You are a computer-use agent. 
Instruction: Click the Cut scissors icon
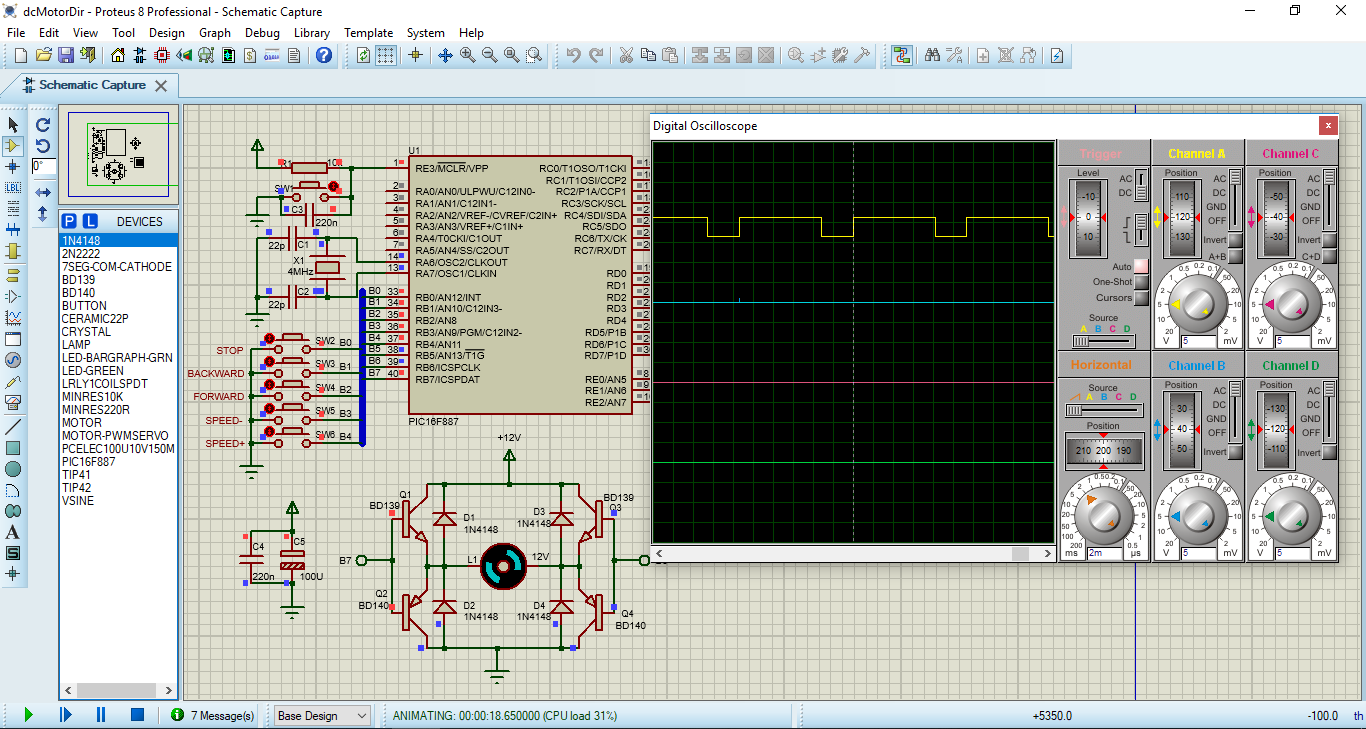click(x=626, y=55)
